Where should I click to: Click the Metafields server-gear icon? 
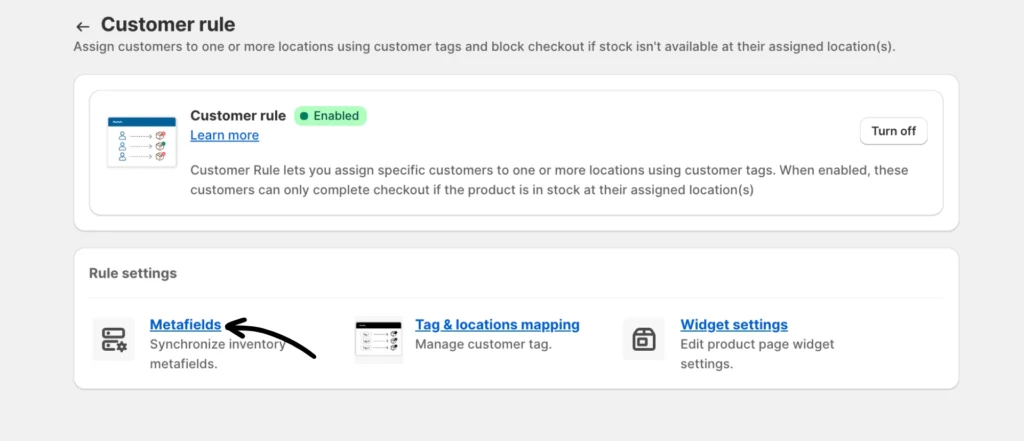[x=114, y=339]
